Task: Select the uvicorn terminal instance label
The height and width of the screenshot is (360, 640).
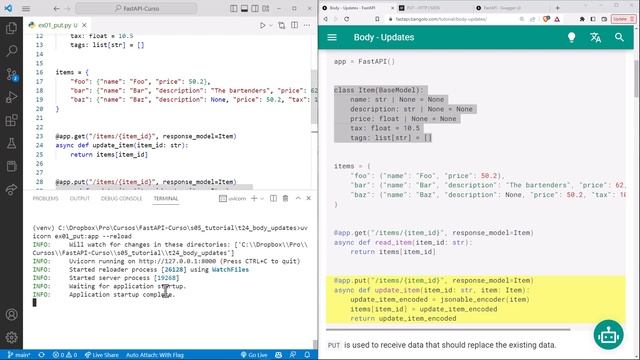Action: 233,198
